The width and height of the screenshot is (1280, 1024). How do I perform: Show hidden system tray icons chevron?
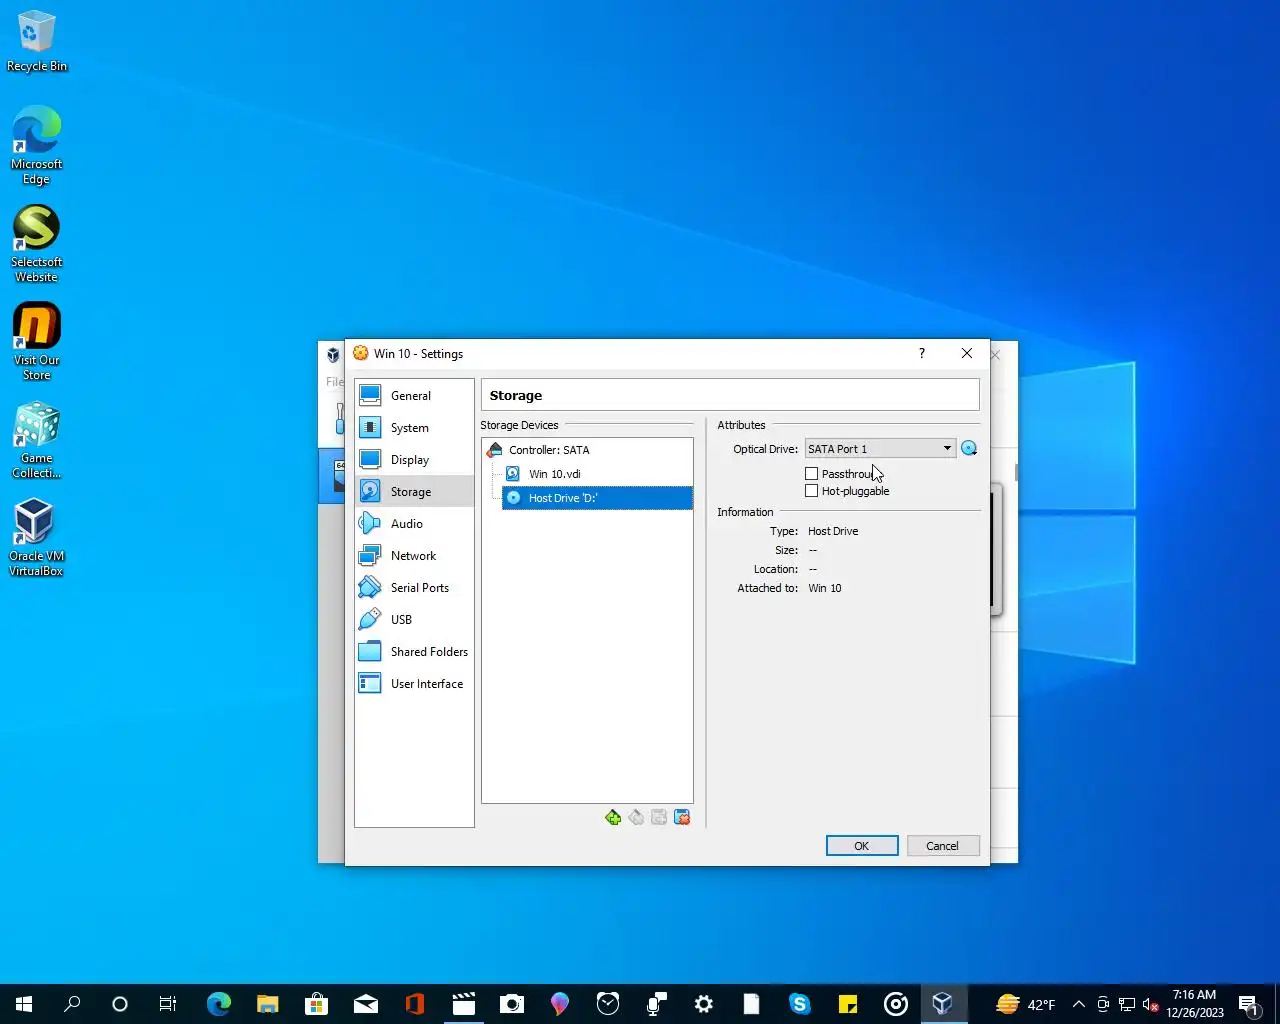[x=1079, y=1004]
